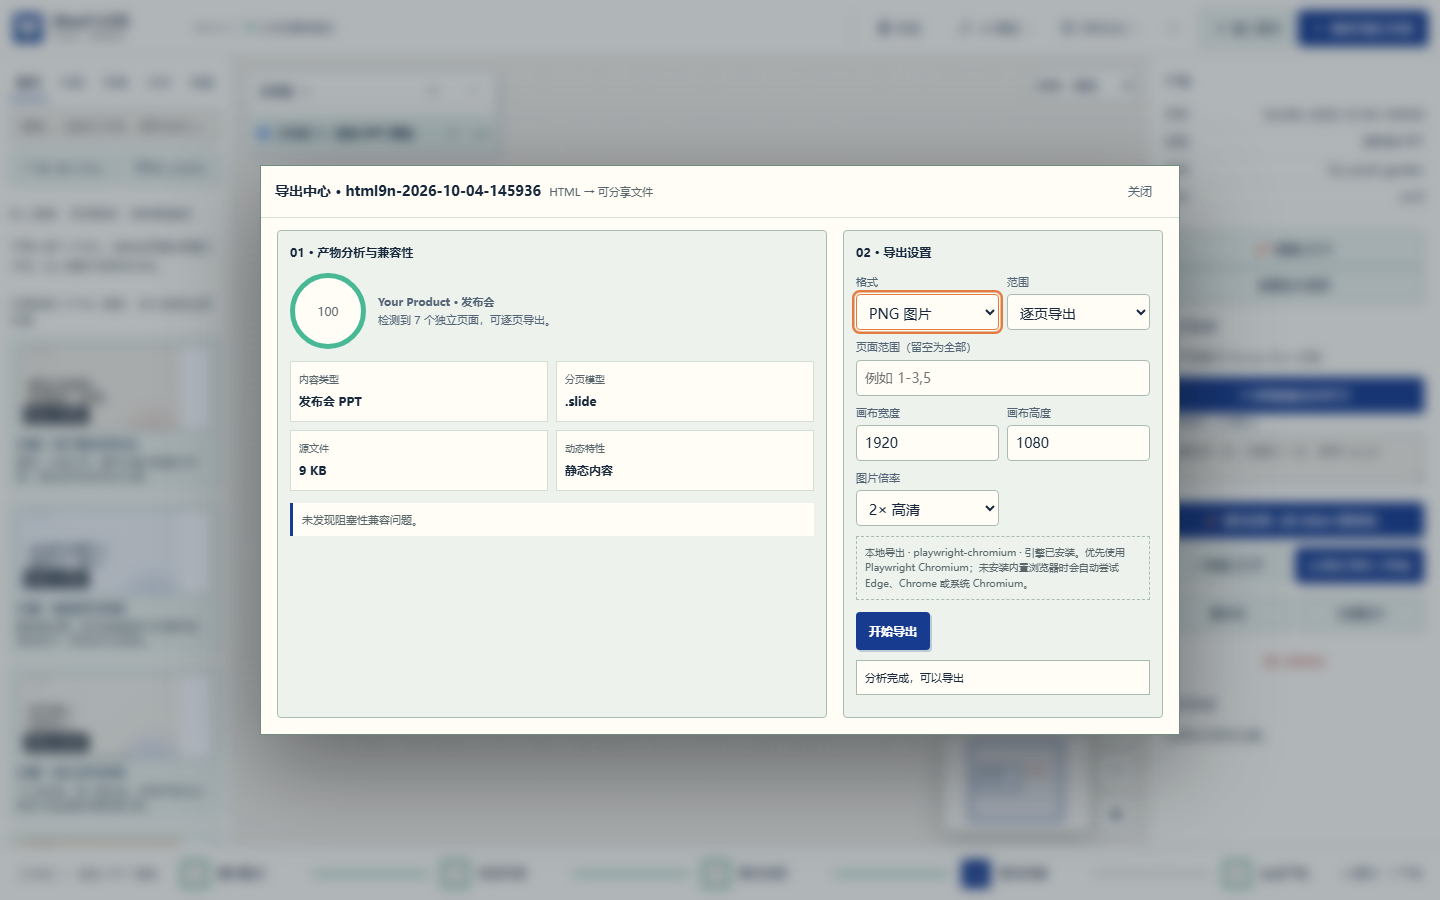This screenshot has width=1440, height=900.
Task: Click the 内容类型 发布会 PPT card
Action: [419, 391]
